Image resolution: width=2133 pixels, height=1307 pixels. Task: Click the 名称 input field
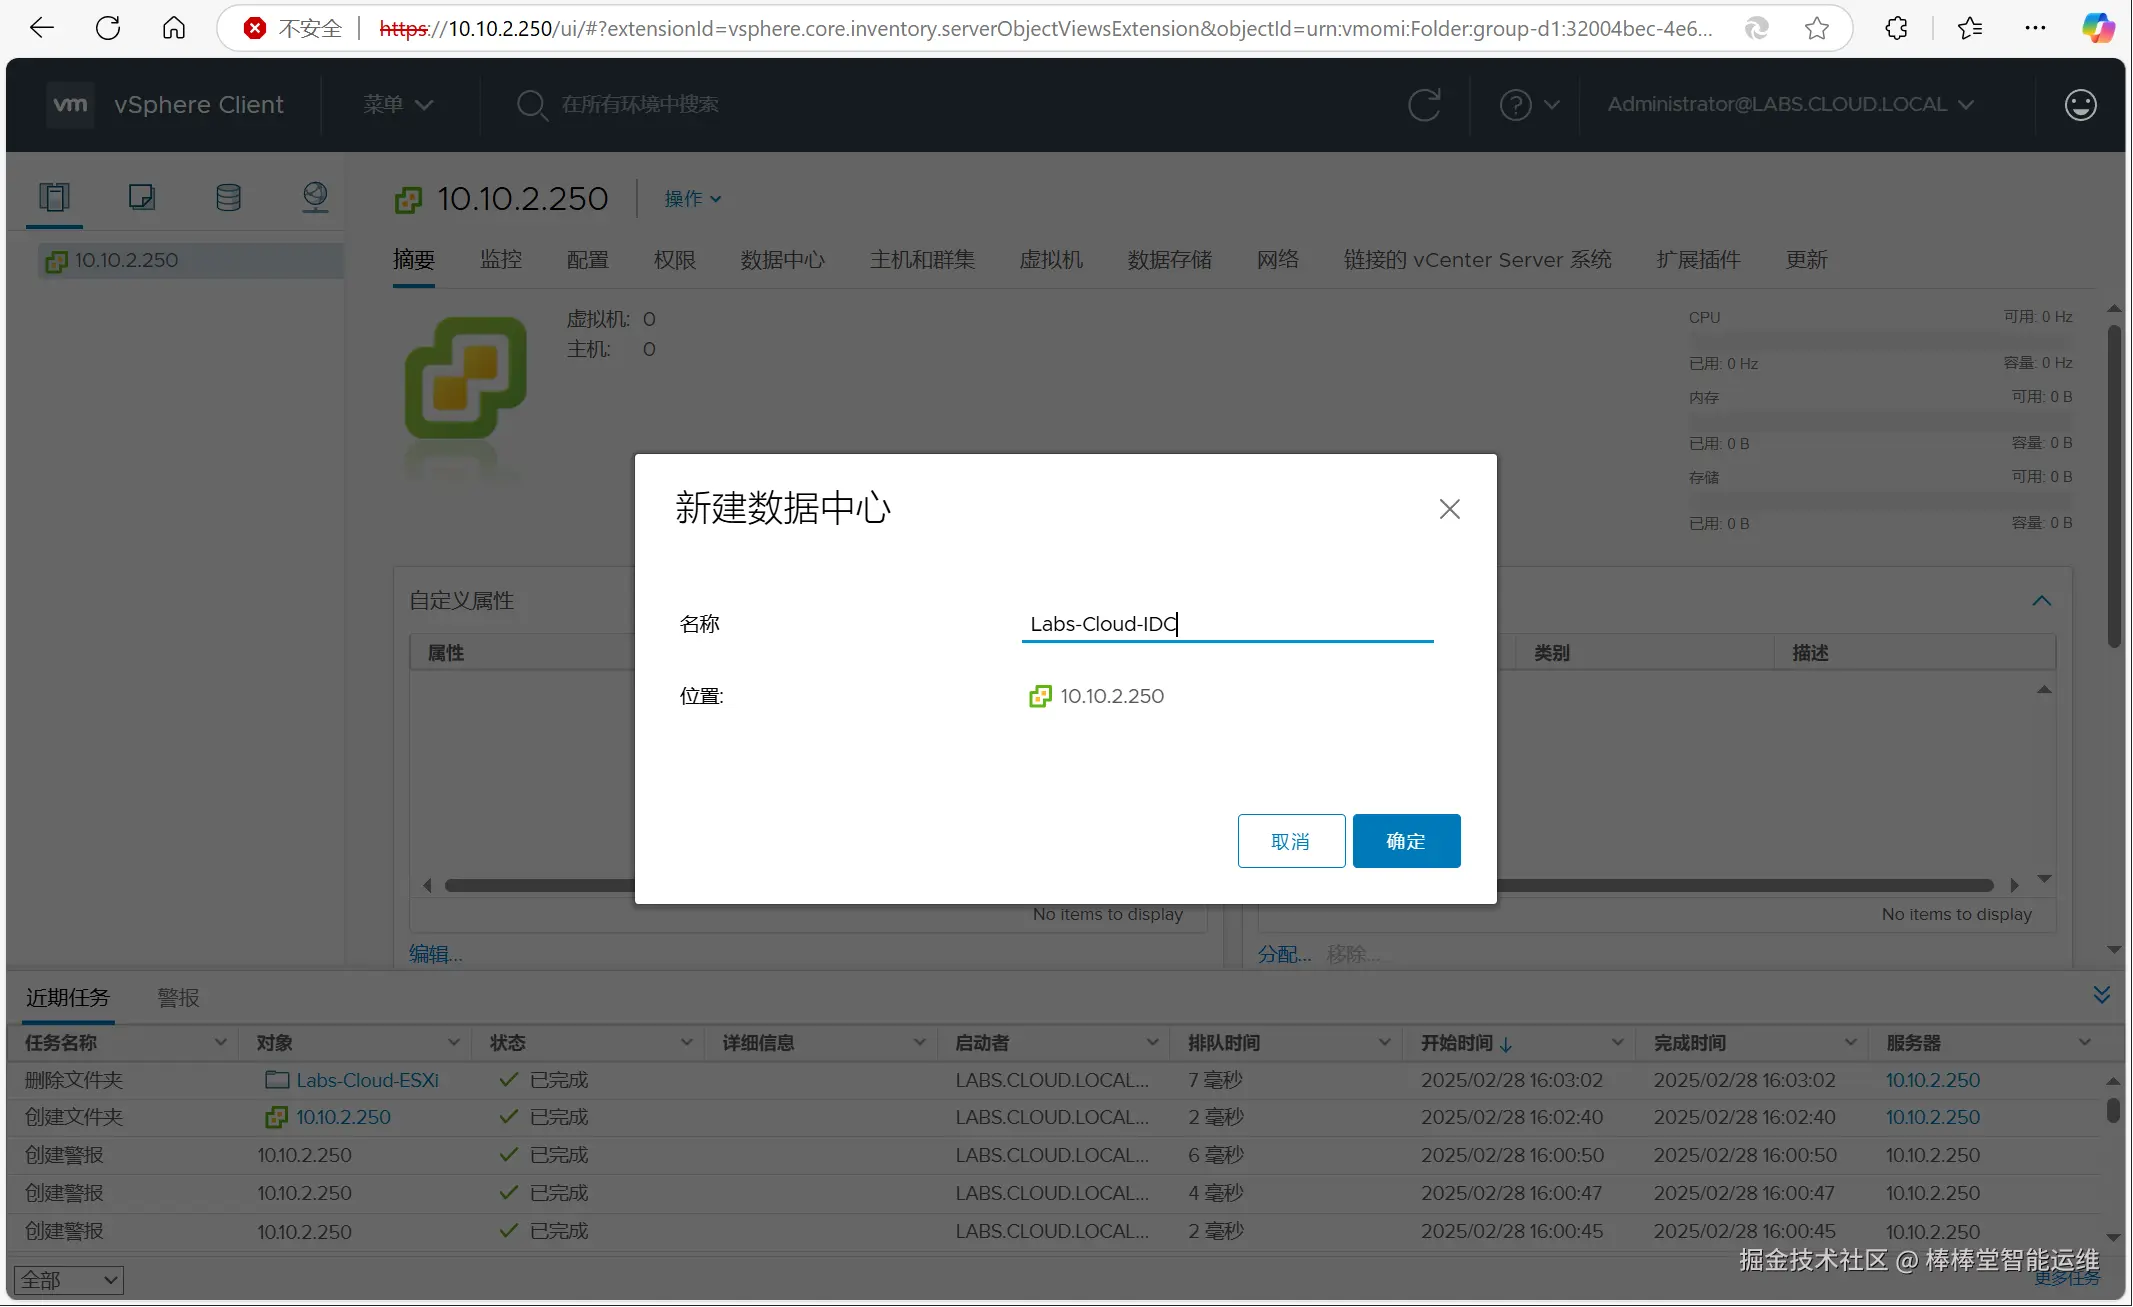tap(1227, 624)
